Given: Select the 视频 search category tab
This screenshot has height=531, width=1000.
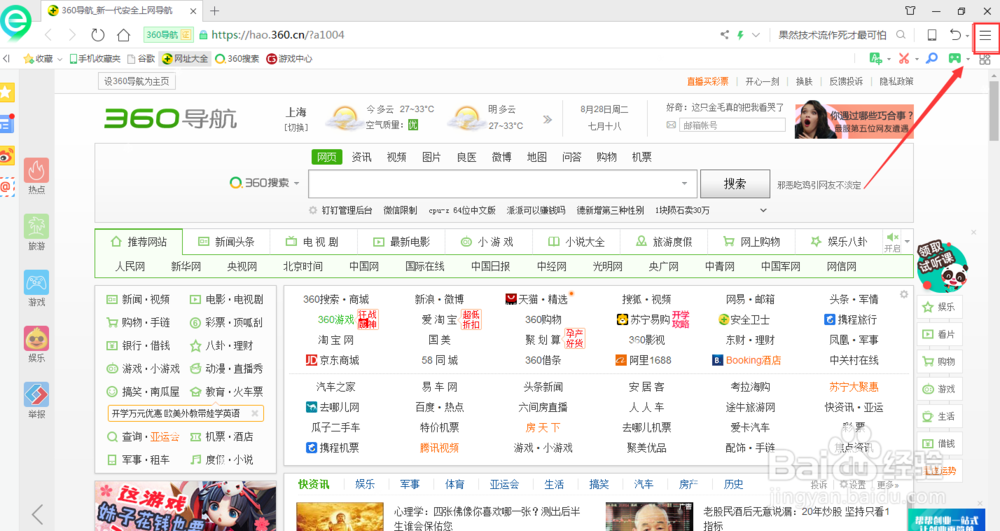Looking at the screenshot, I should [x=396, y=157].
